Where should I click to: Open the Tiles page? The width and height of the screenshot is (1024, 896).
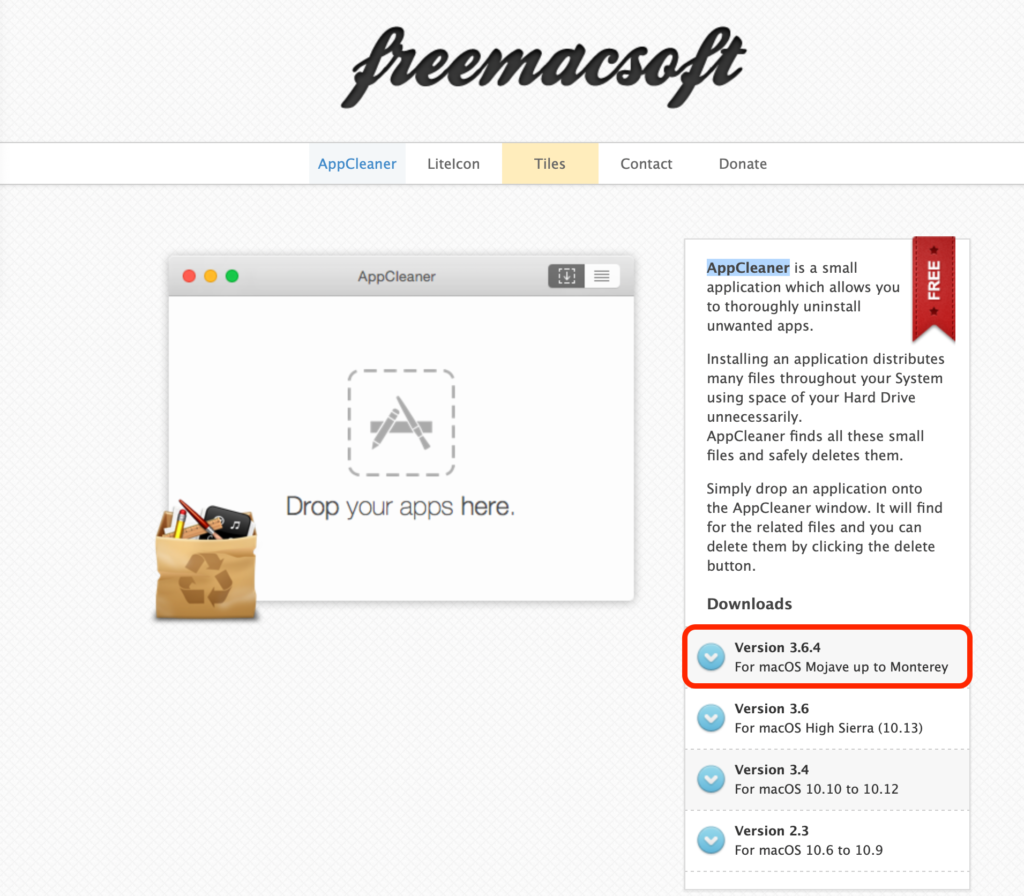(549, 163)
